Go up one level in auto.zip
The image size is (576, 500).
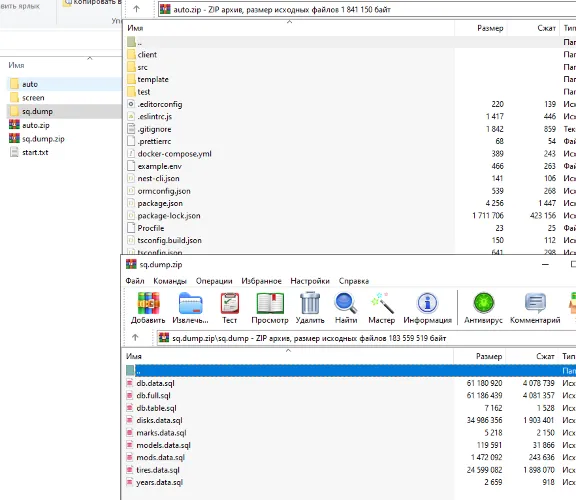(x=136, y=9)
